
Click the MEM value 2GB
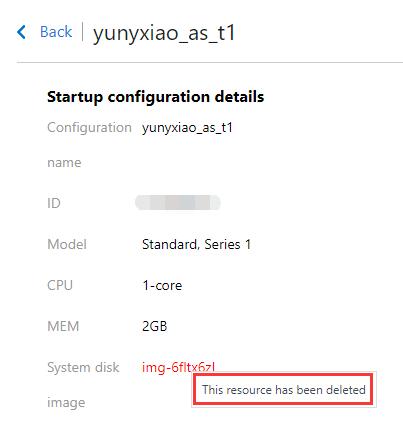(x=154, y=326)
